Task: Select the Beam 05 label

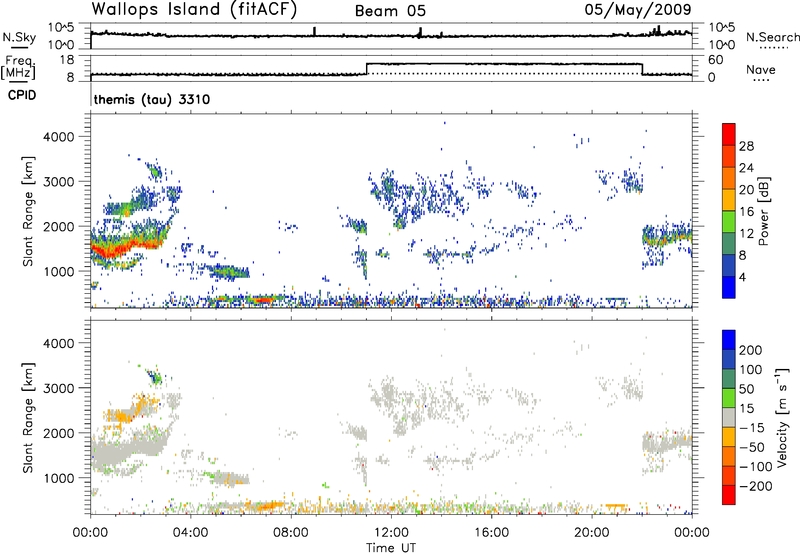Action: tap(390, 11)
